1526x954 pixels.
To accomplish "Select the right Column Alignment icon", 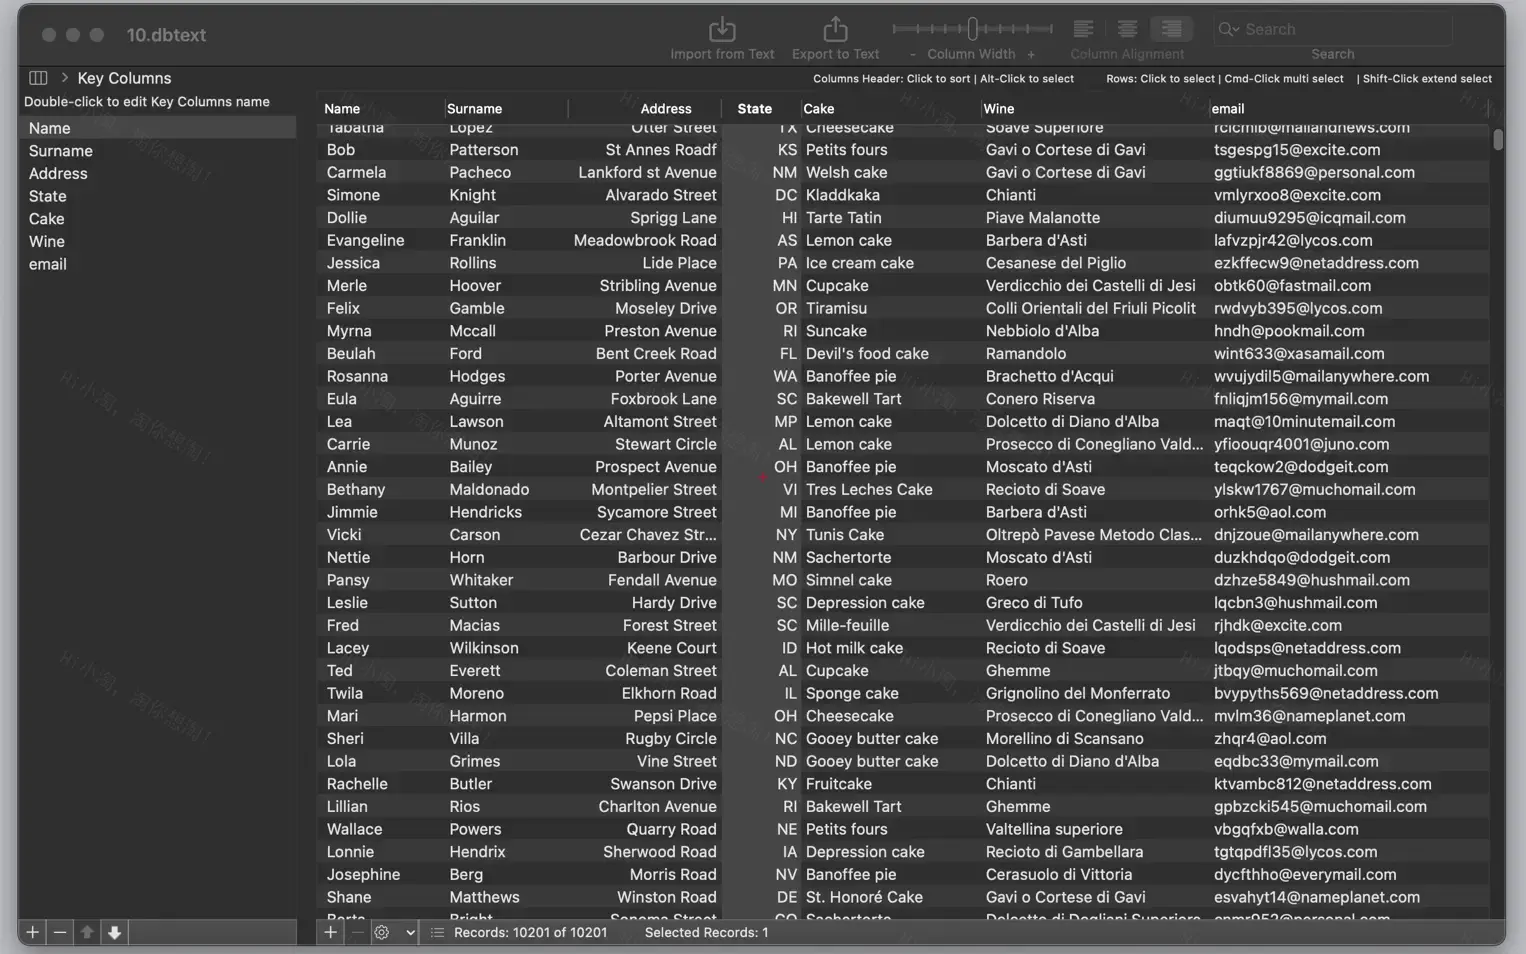I will 1171,29.
